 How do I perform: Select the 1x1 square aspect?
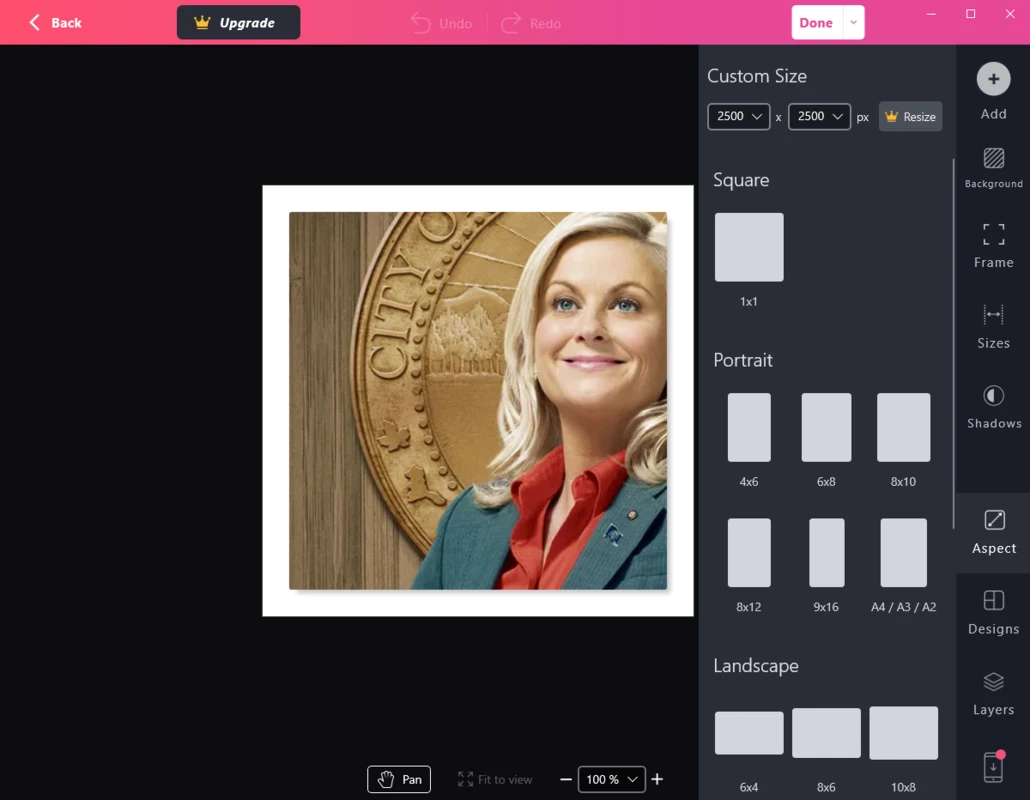pyautogui.click(x=749, y=247)
